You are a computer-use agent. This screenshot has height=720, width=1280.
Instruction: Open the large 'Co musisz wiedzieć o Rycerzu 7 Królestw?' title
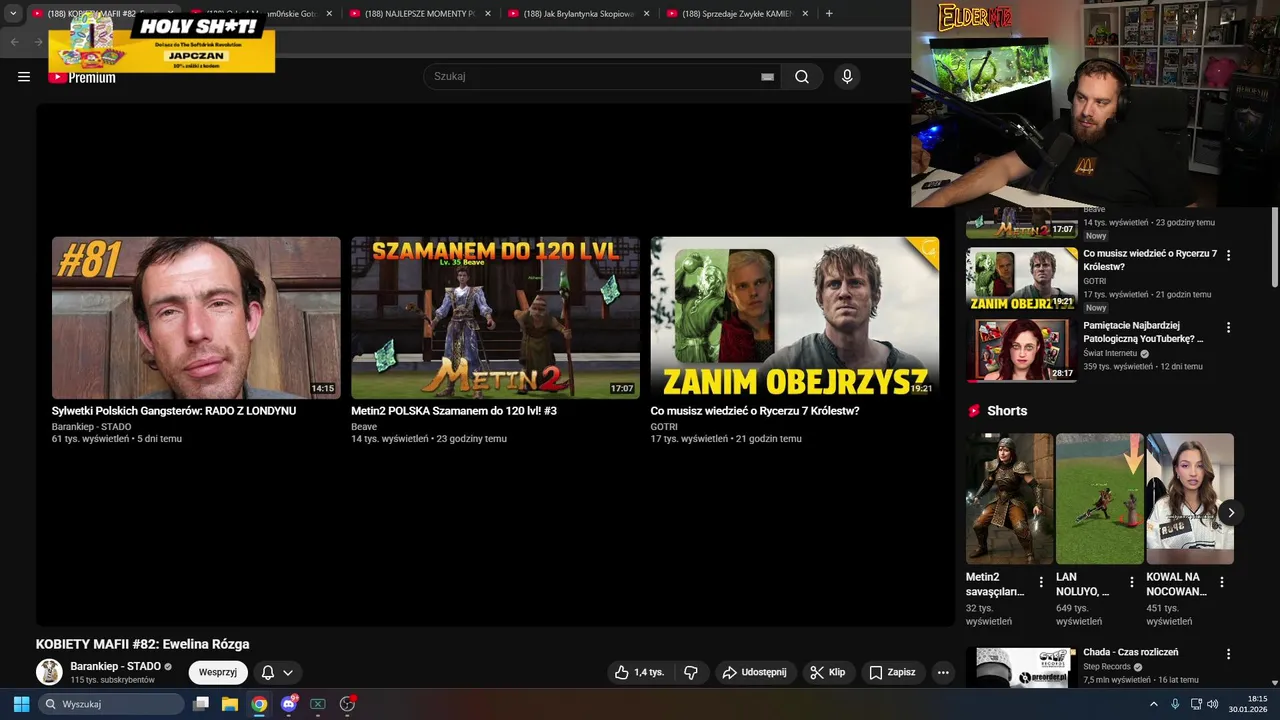[755, 411]
